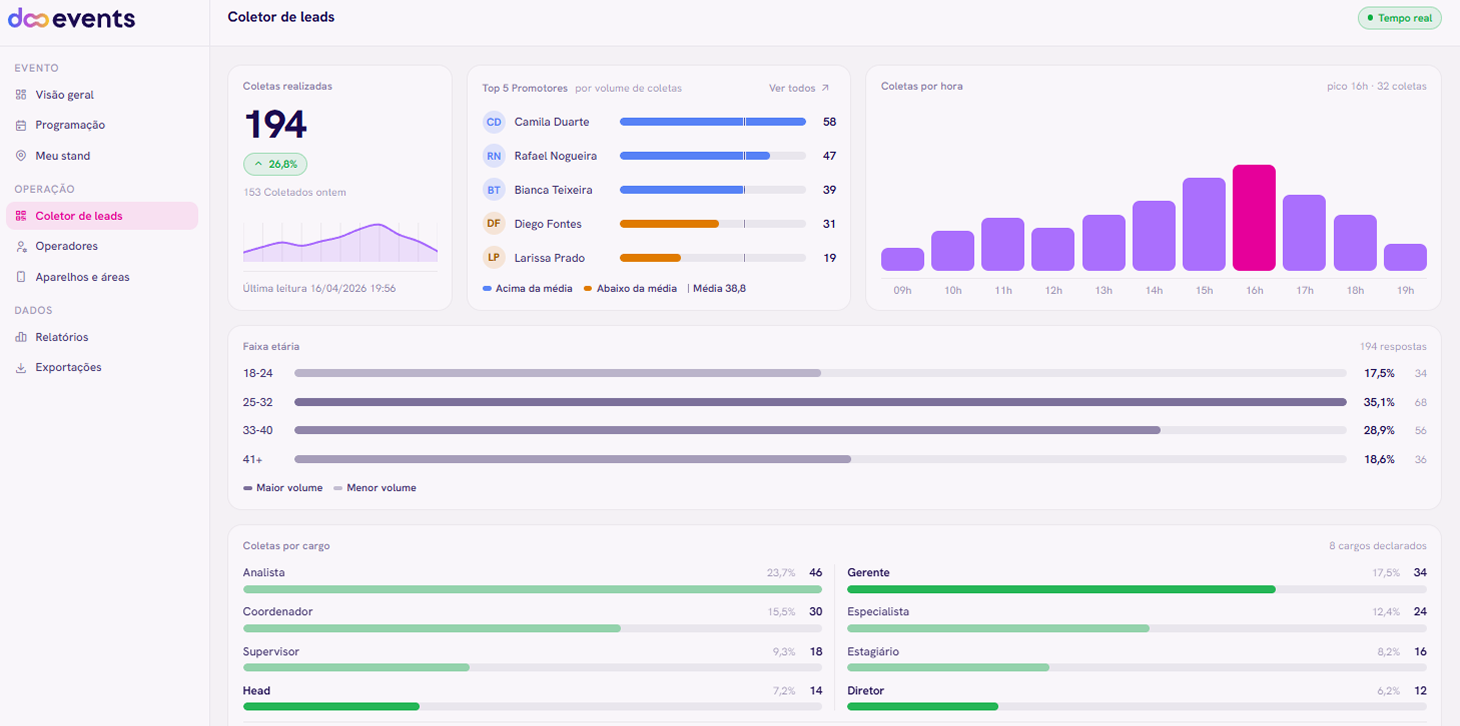Click the Visão geral grid icon

[21, 95]
